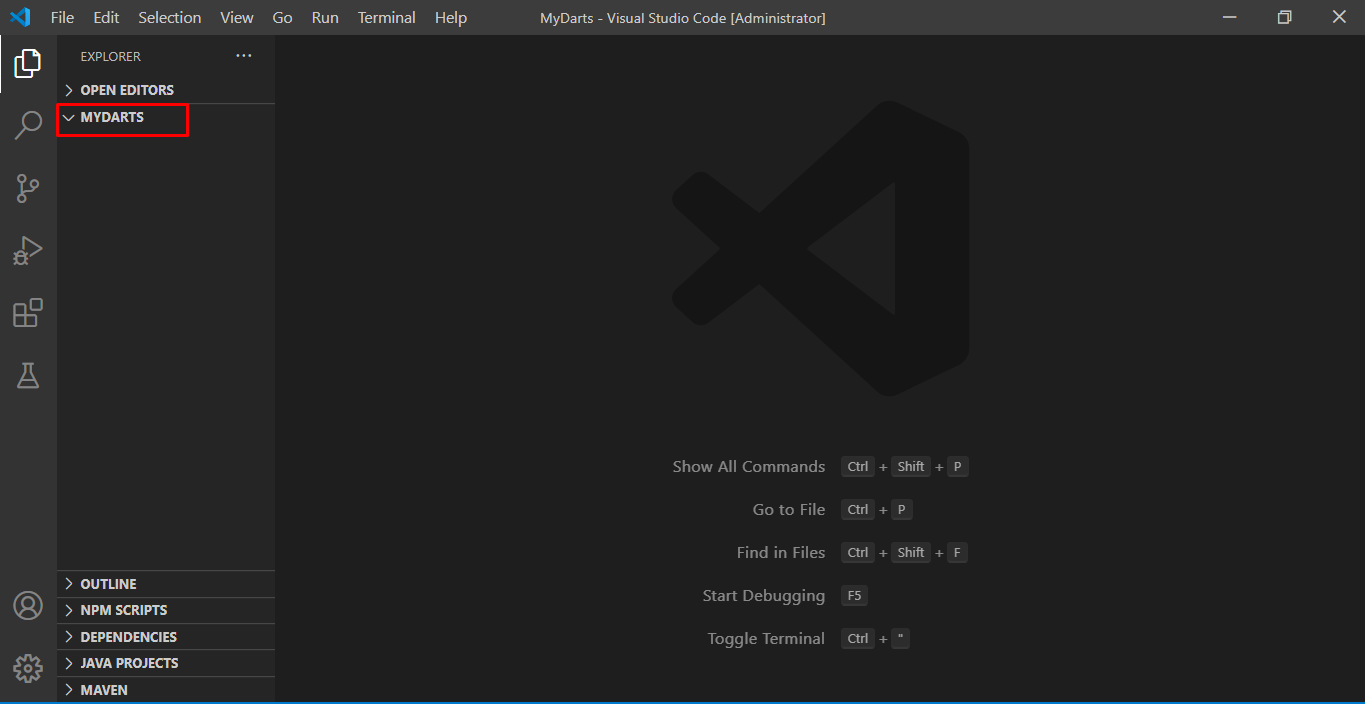Open the File menu
The image size is (1365, 704).
(x=62, y=18)
